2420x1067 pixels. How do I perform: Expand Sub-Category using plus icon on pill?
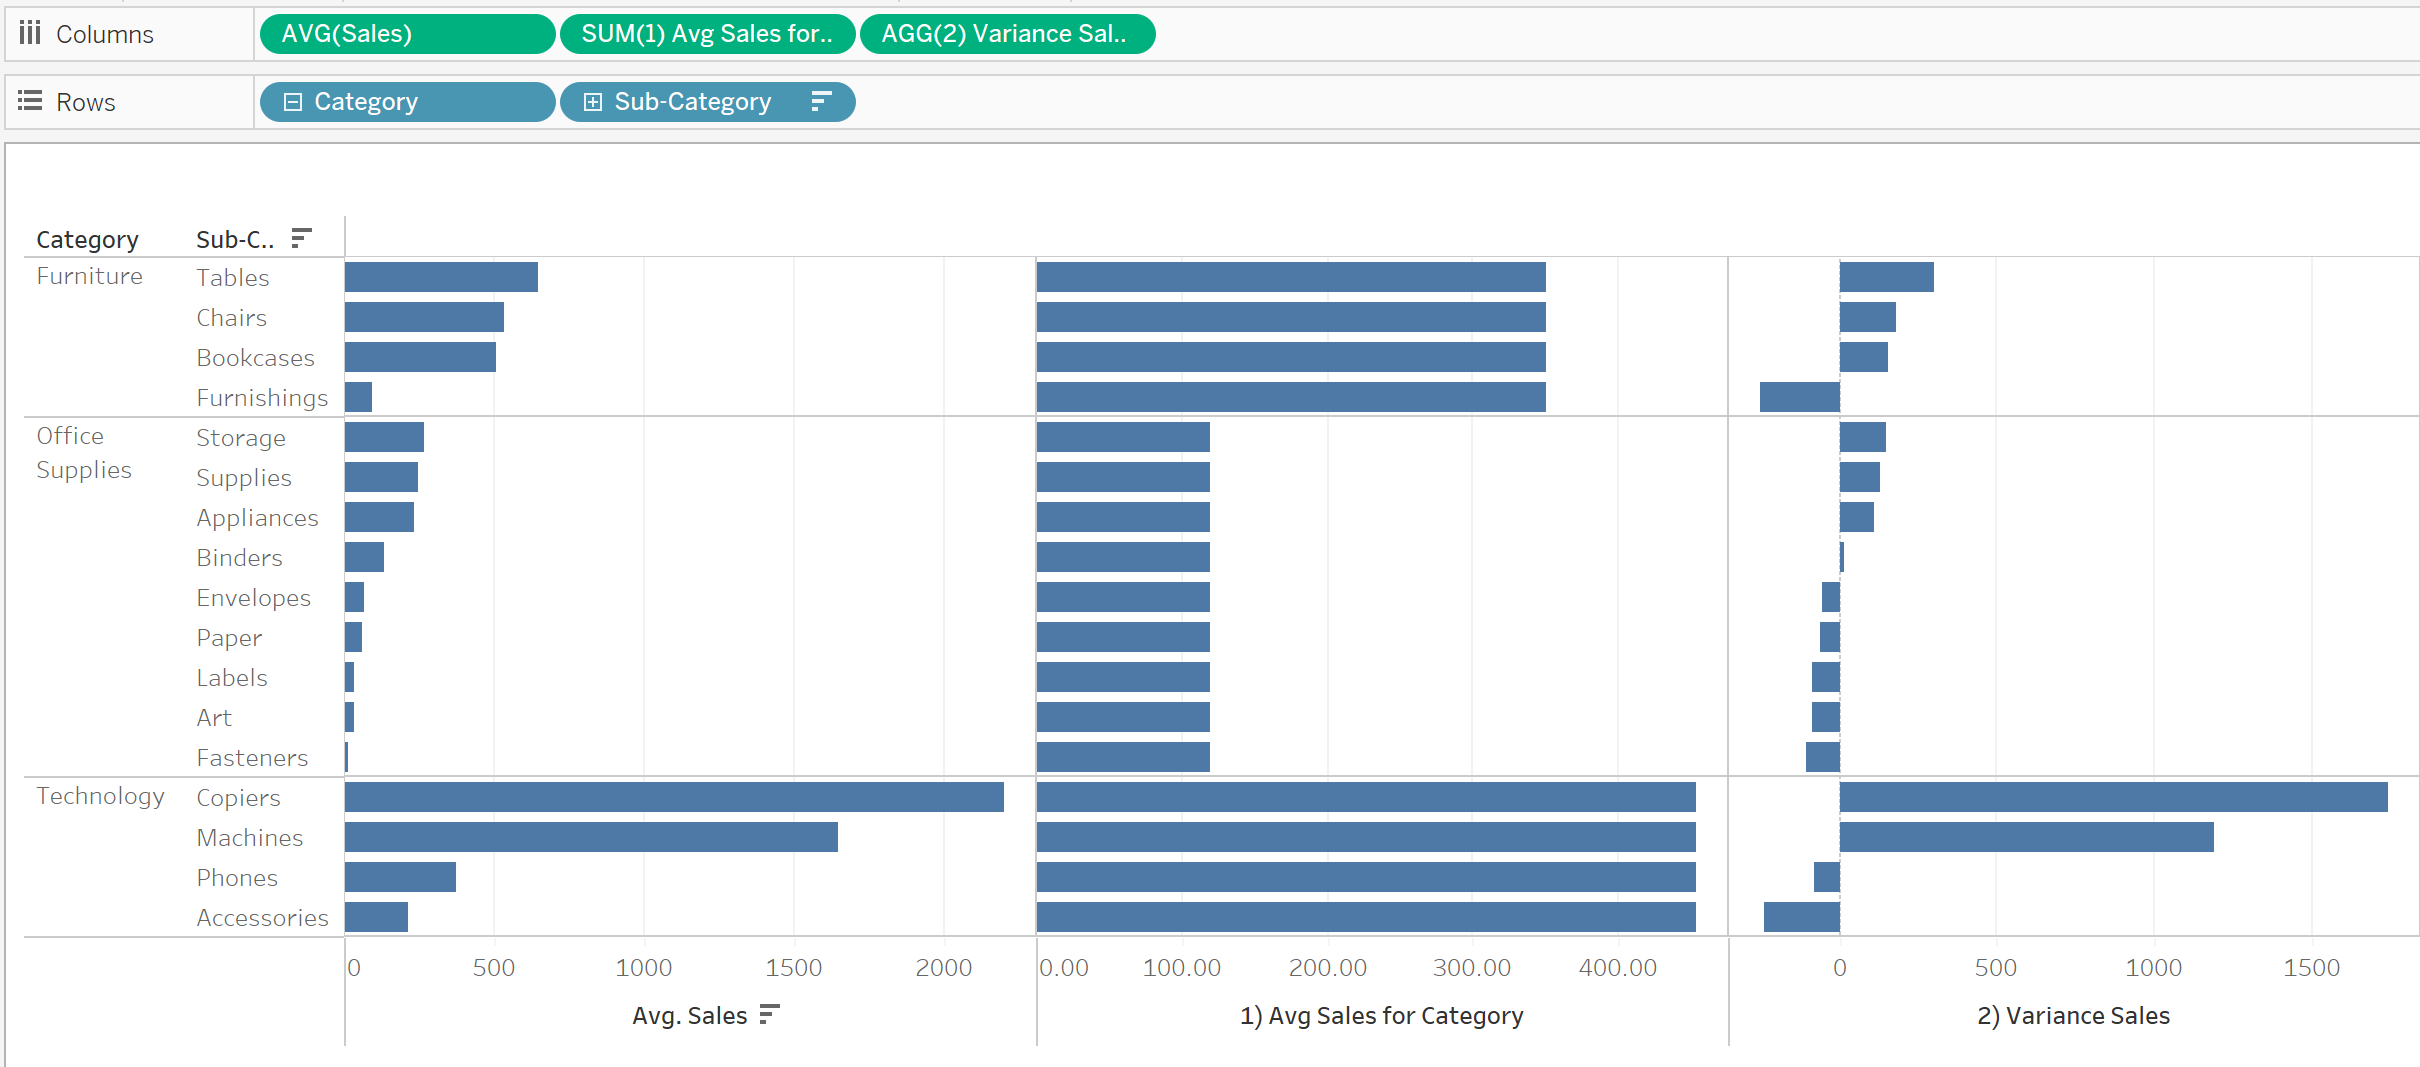tap(593, 102)
